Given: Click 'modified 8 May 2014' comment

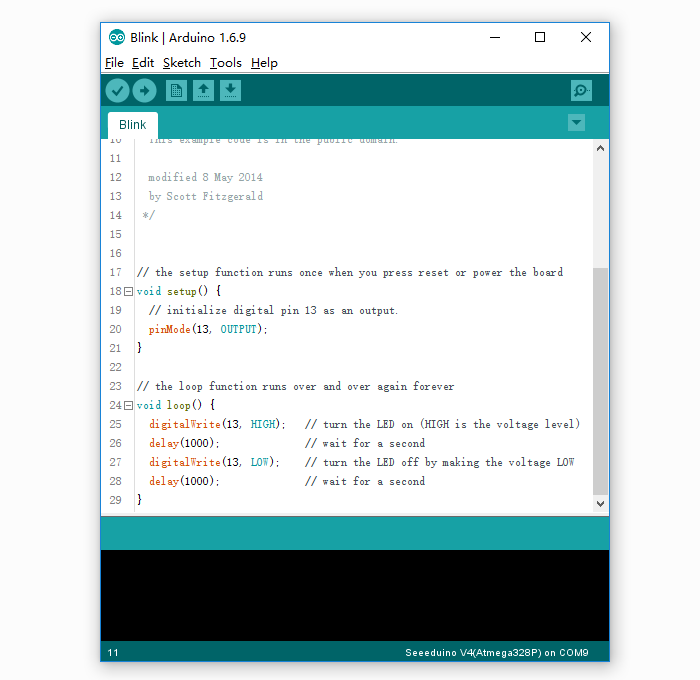Looking at the screenshot, I should pos(205,178).
